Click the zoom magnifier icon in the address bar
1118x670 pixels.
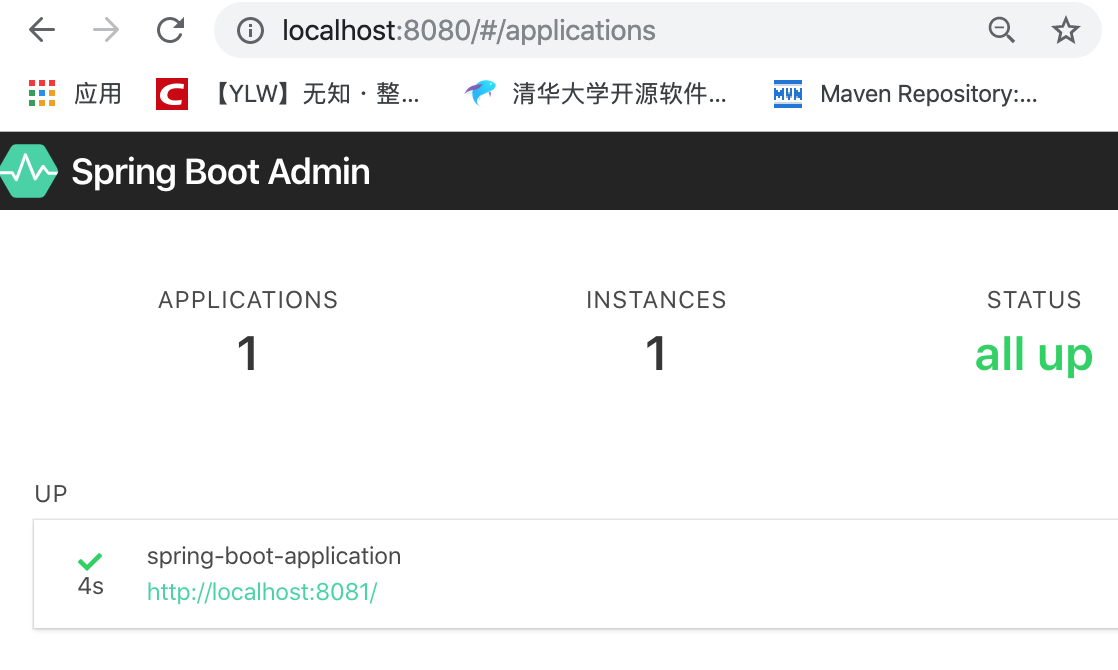[x=1001, y=30]
